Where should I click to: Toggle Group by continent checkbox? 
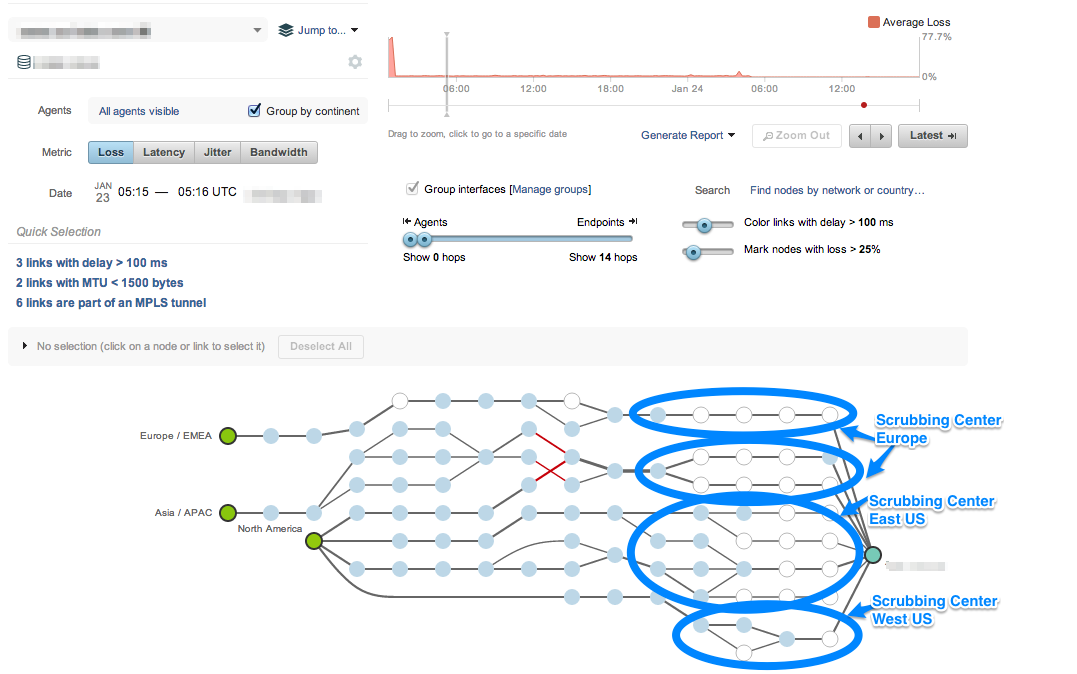pos(255,111)
